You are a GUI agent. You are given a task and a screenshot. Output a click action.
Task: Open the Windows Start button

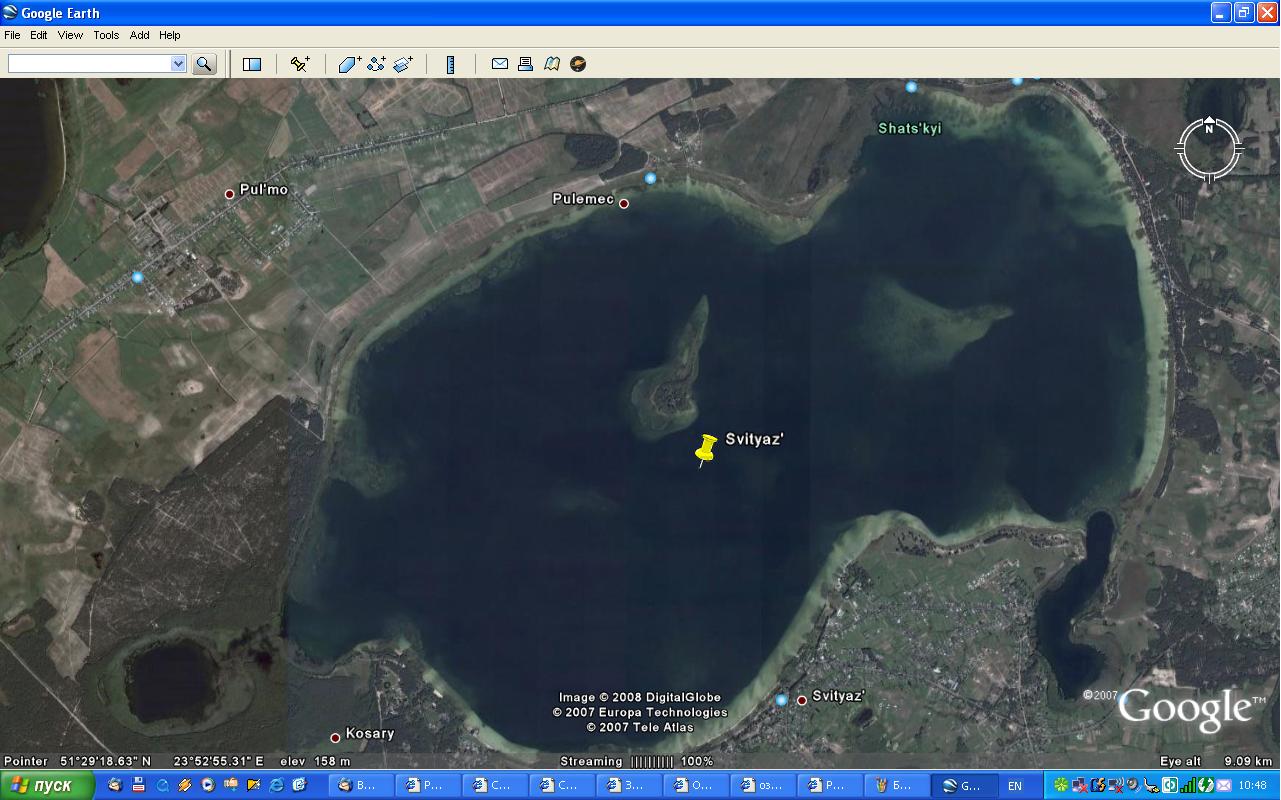click(x=48, y=785)
